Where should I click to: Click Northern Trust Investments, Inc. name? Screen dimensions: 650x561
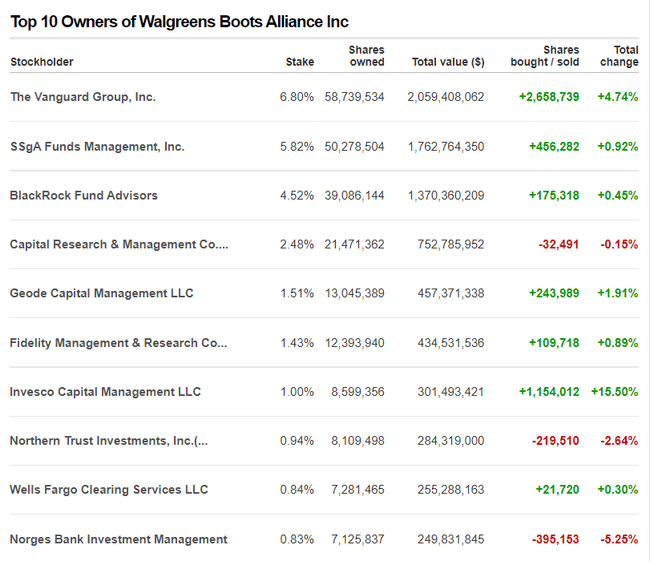[108, 440]
